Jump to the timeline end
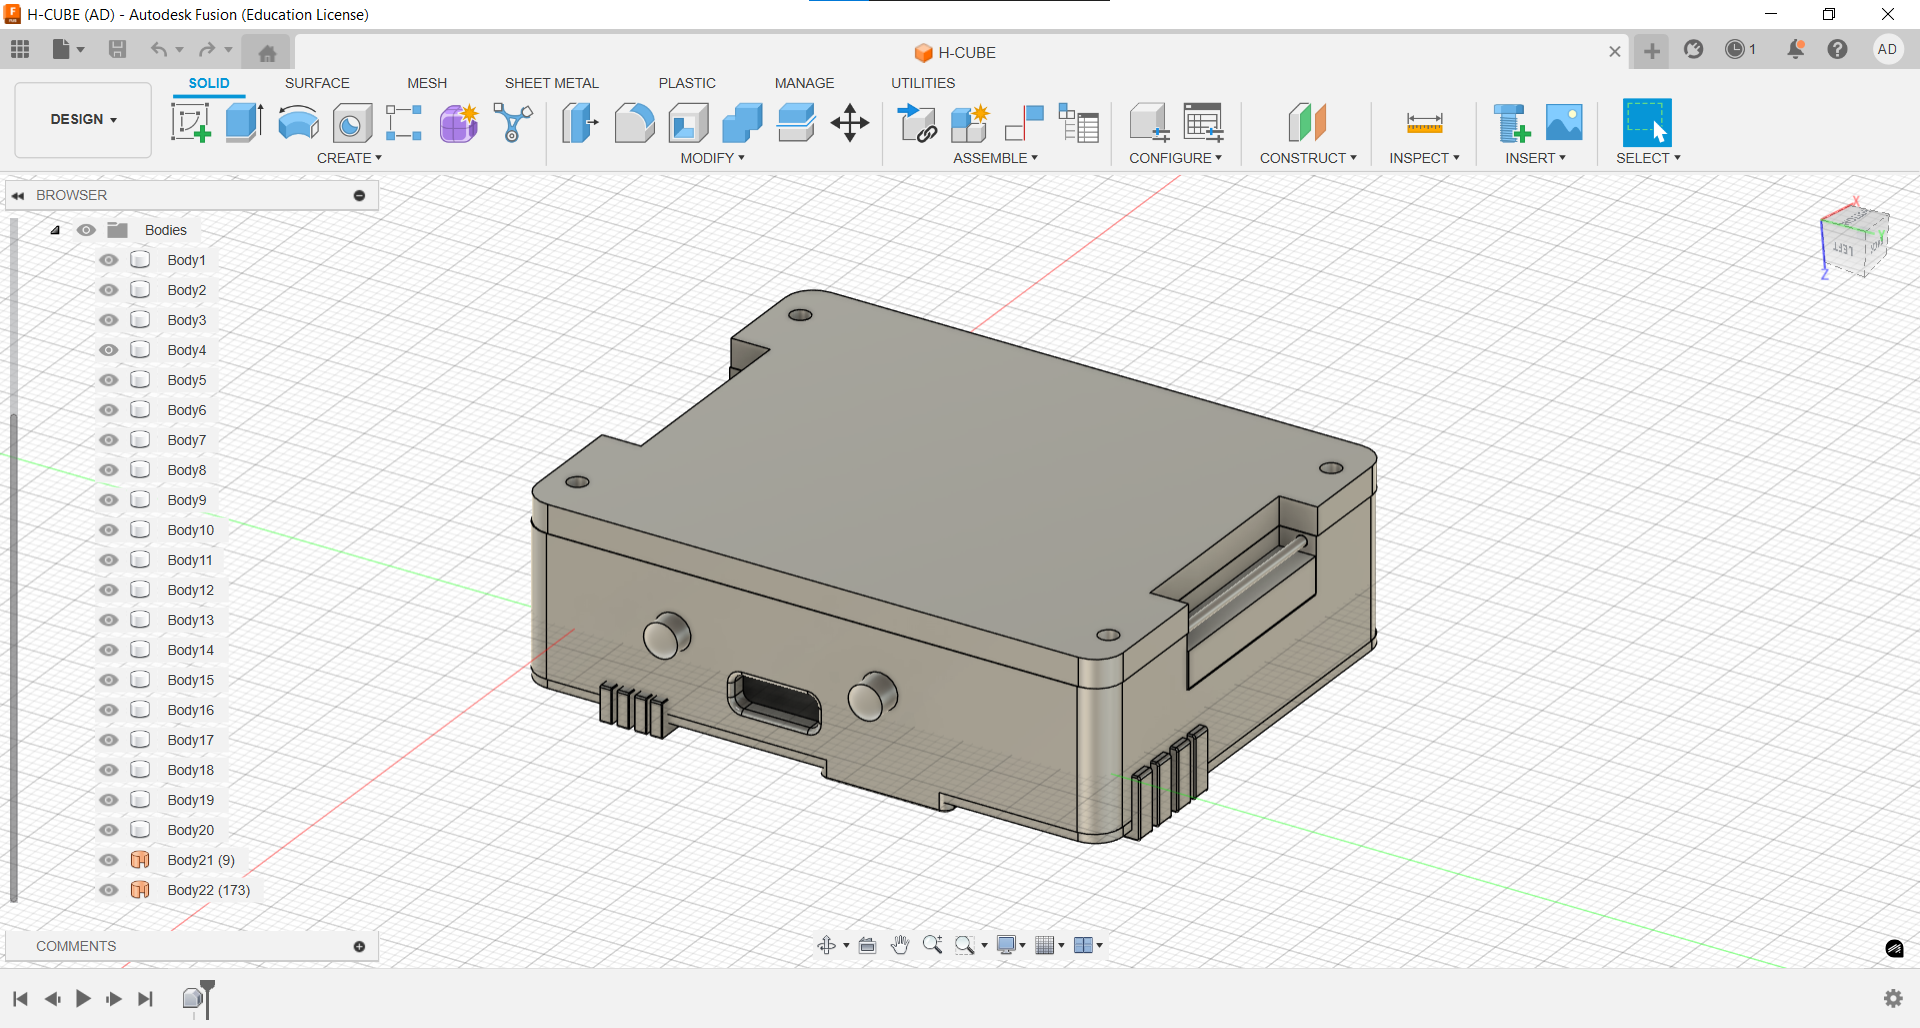Image resolution: width=1920 pixels, height=1028 pixels. point(146,998)
